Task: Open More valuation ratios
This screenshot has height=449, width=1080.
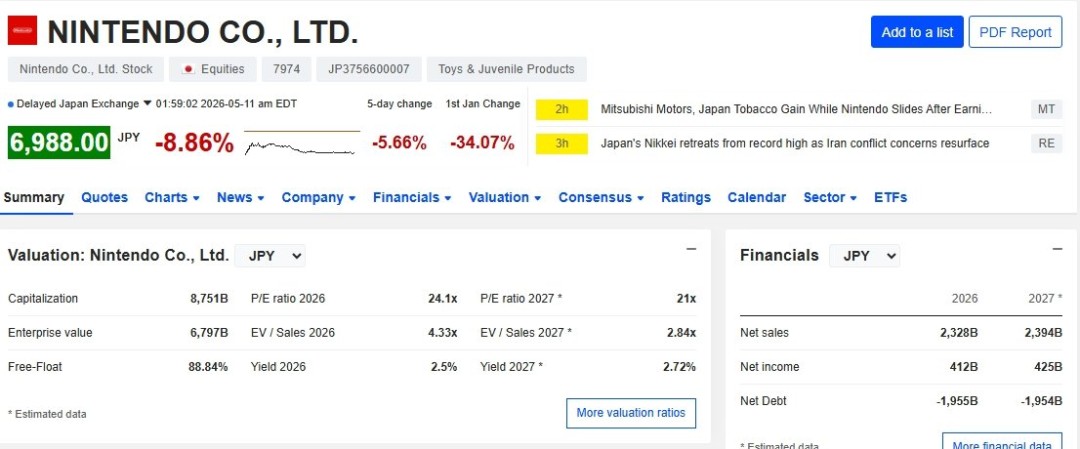Action: point(631,413)
